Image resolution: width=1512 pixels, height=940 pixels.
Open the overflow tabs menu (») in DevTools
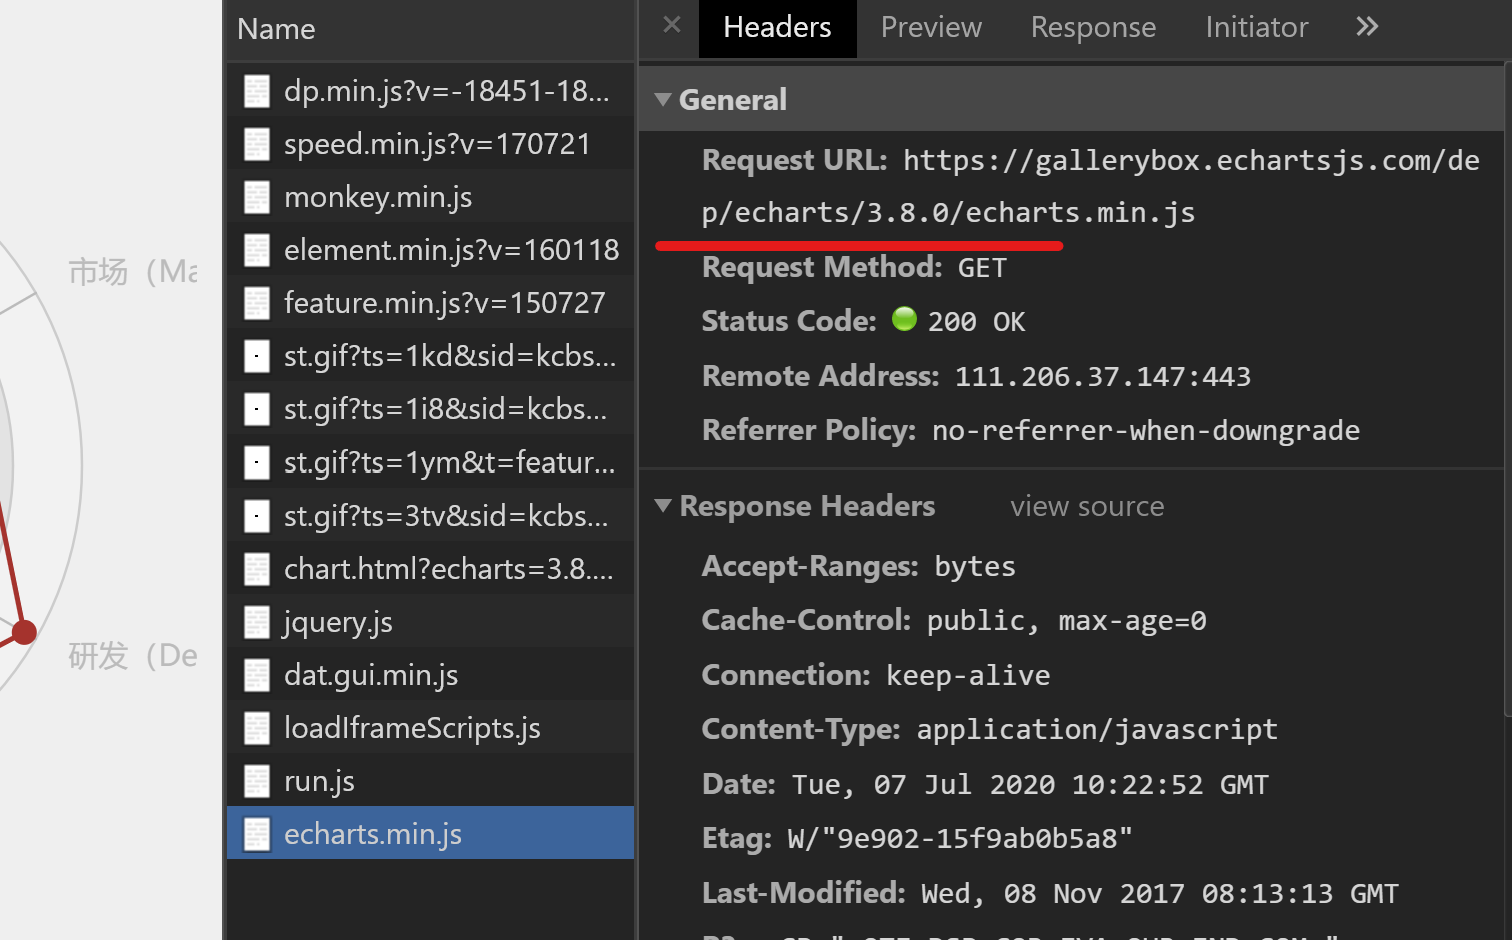tap(1366, 27)
